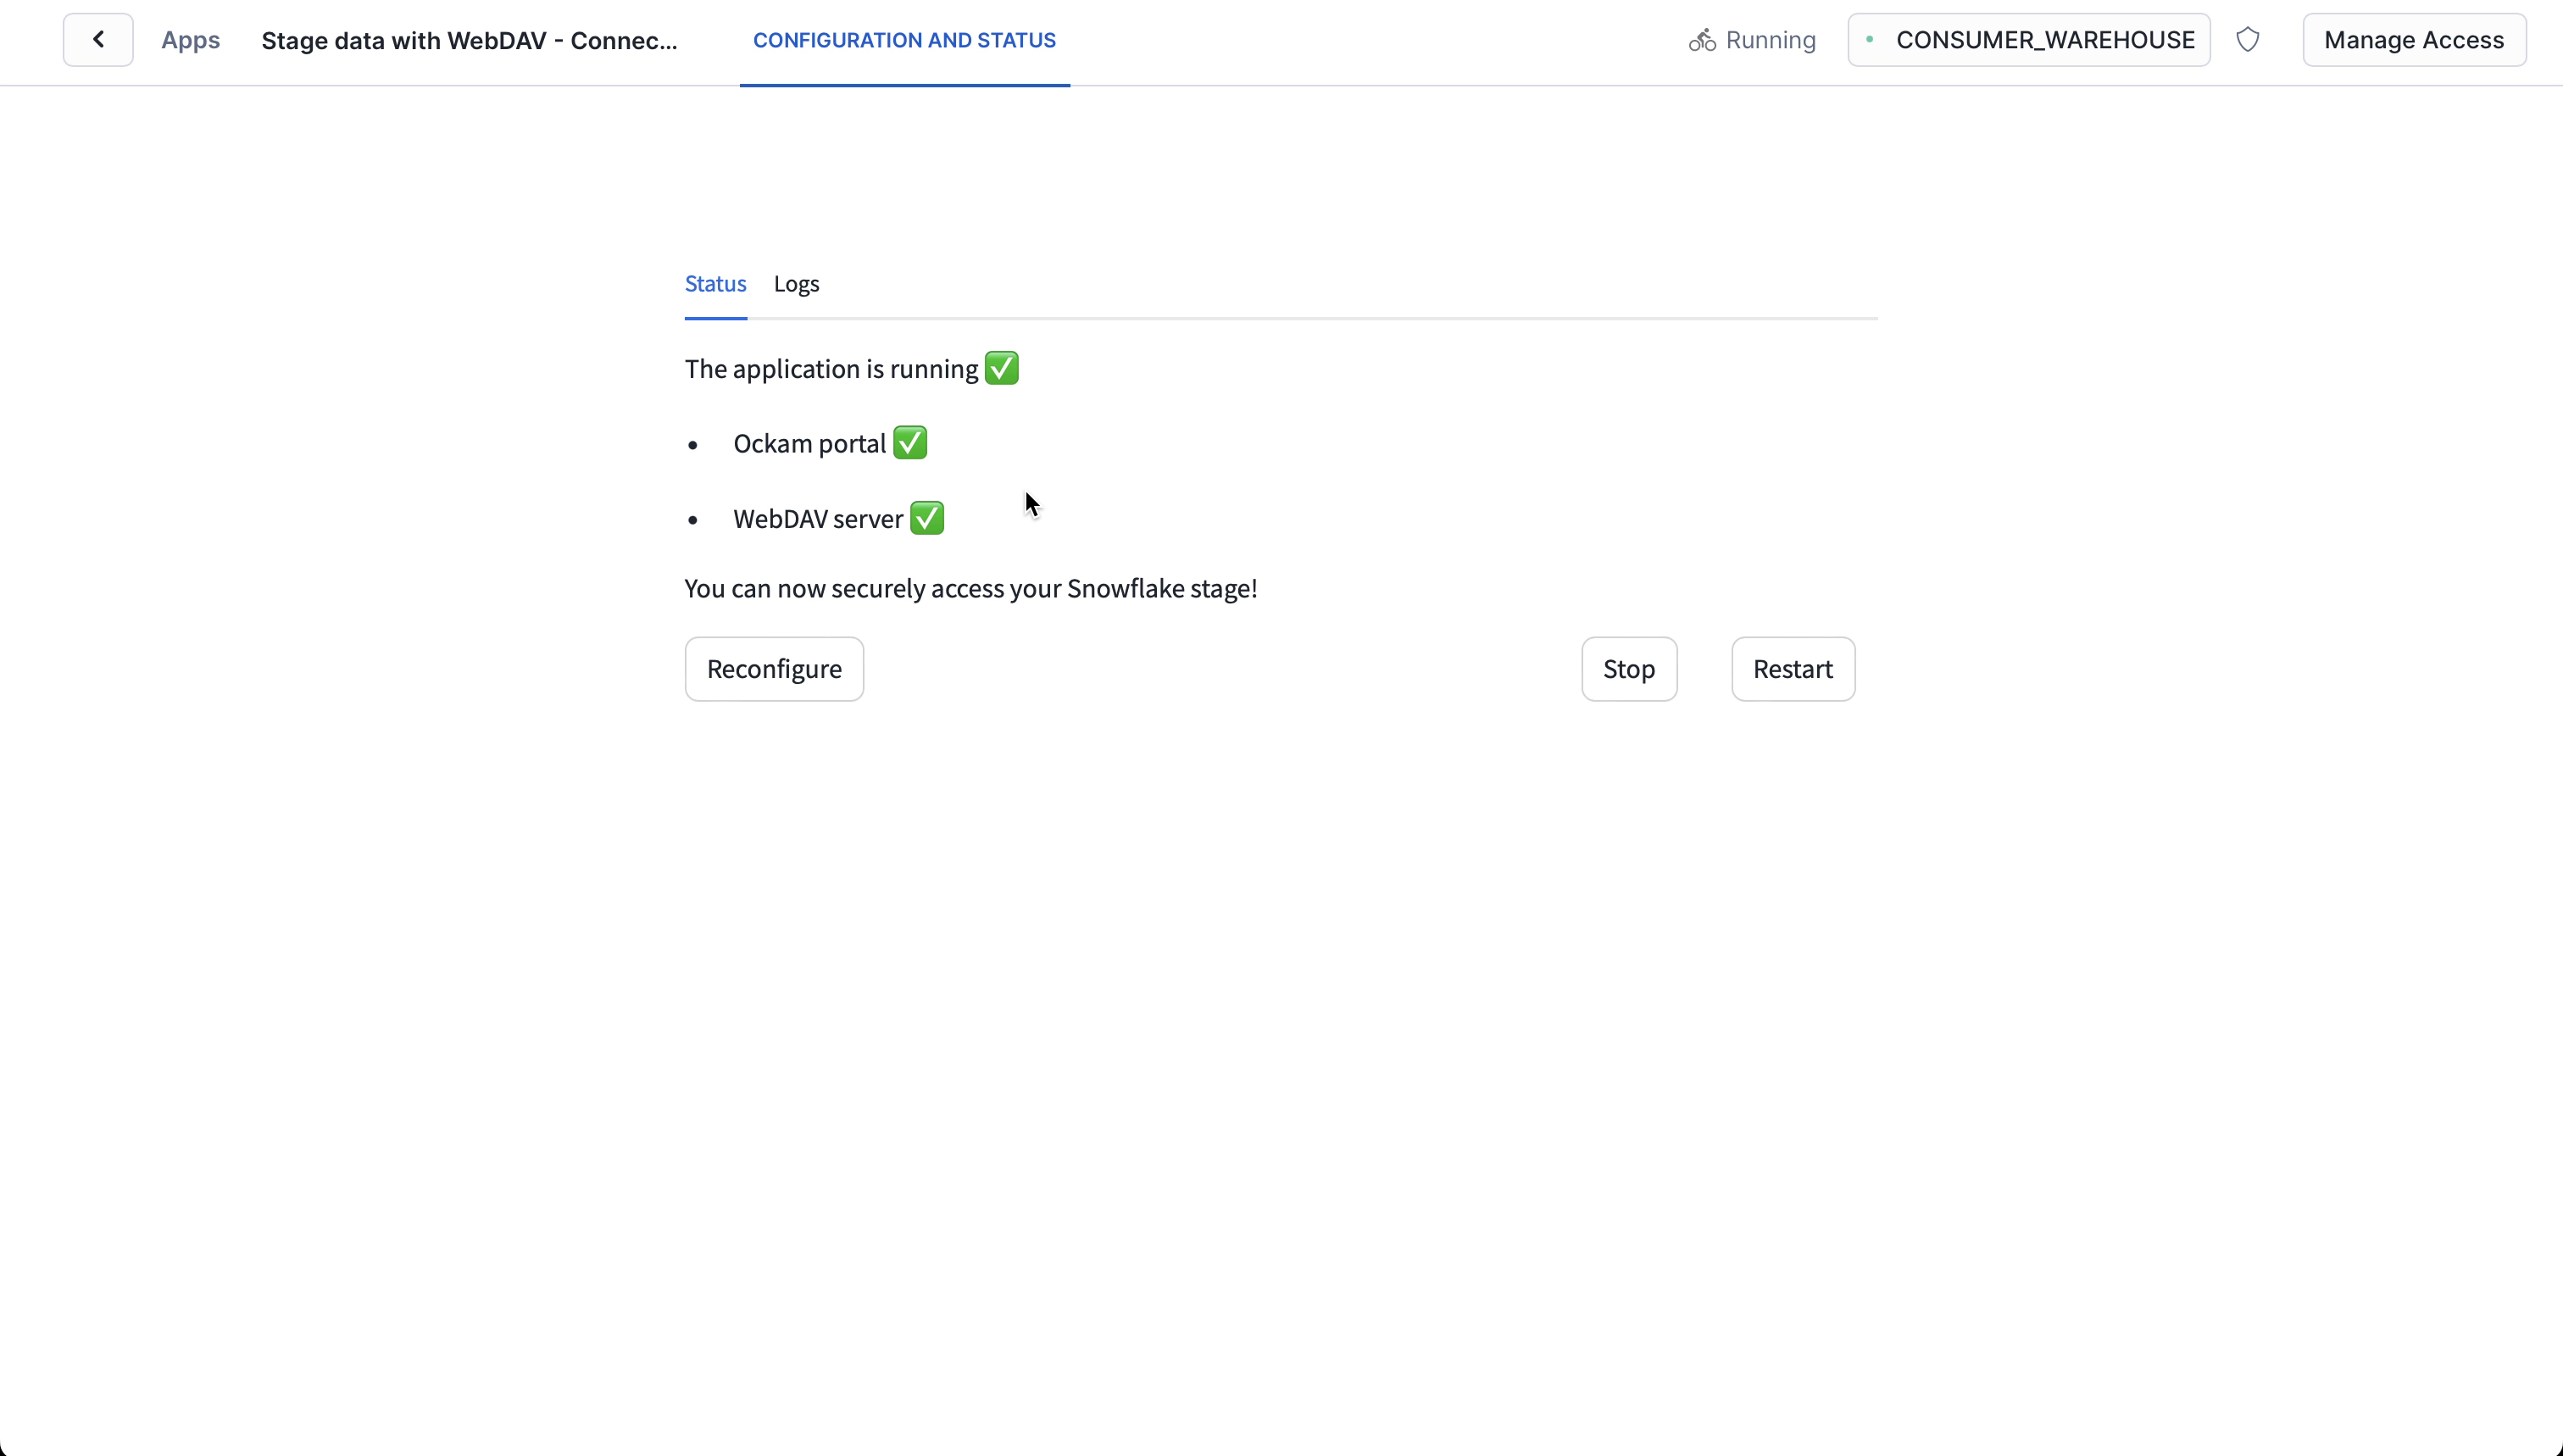Screen dimensions: 2563x1456
Task: Click the Restart button
Action: pyautogui.click(x=1792, y=667)
